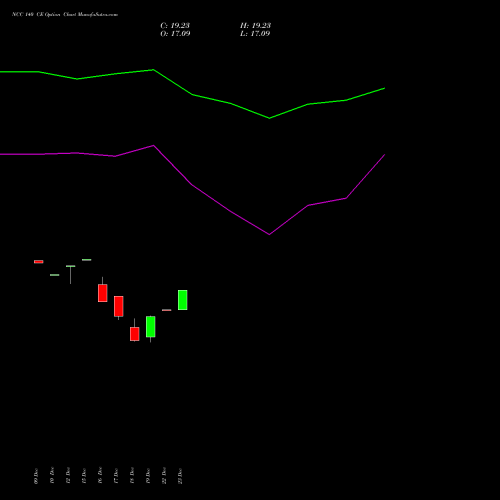Image resolution: width=500 pixels, height=500 pixels.
Task: Select the last green candle for 23 Dec
Action: pos(183,300)
